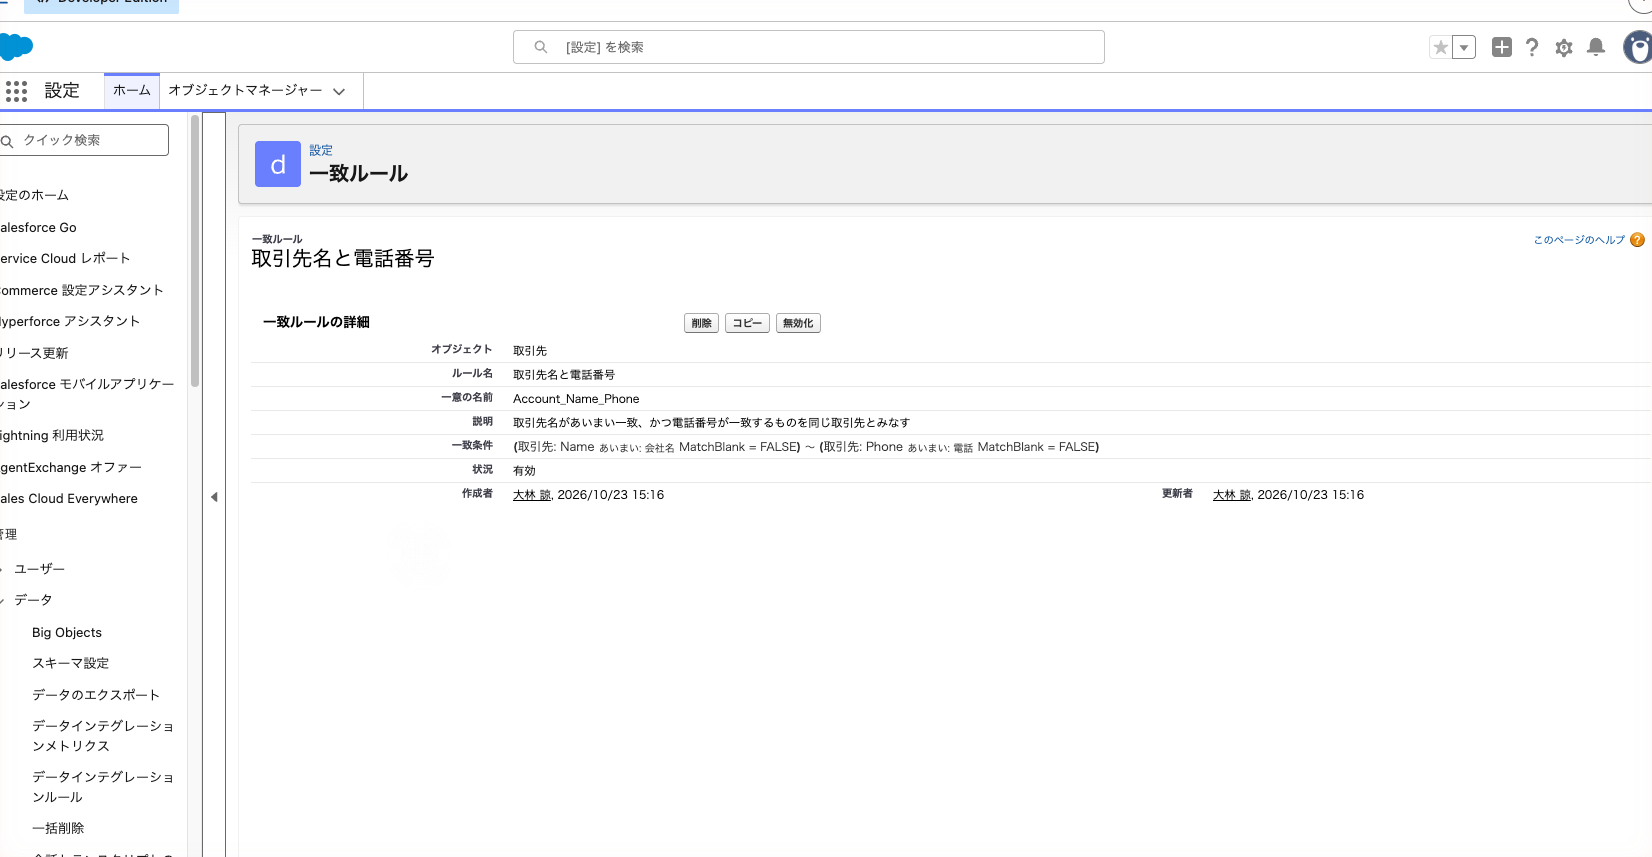Open the help question mark icon
1652x857 pixels.
click(1532, 47)
